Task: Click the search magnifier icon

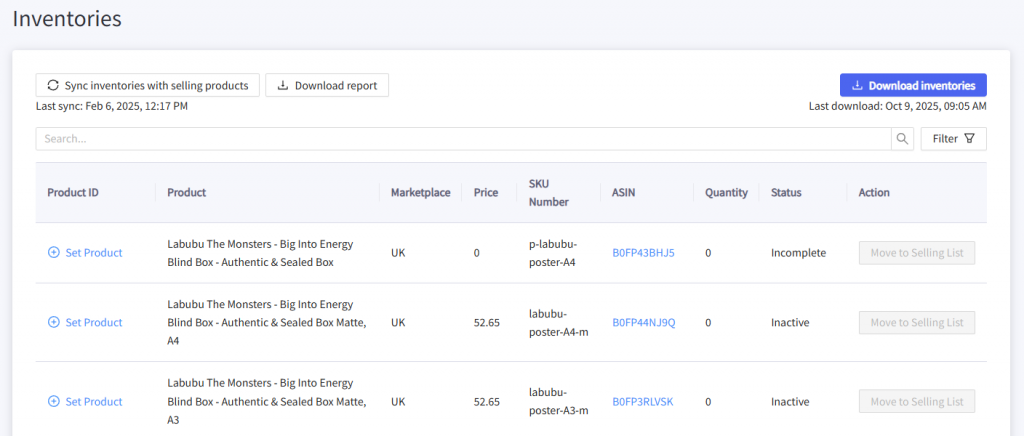Action: (903, 139)
